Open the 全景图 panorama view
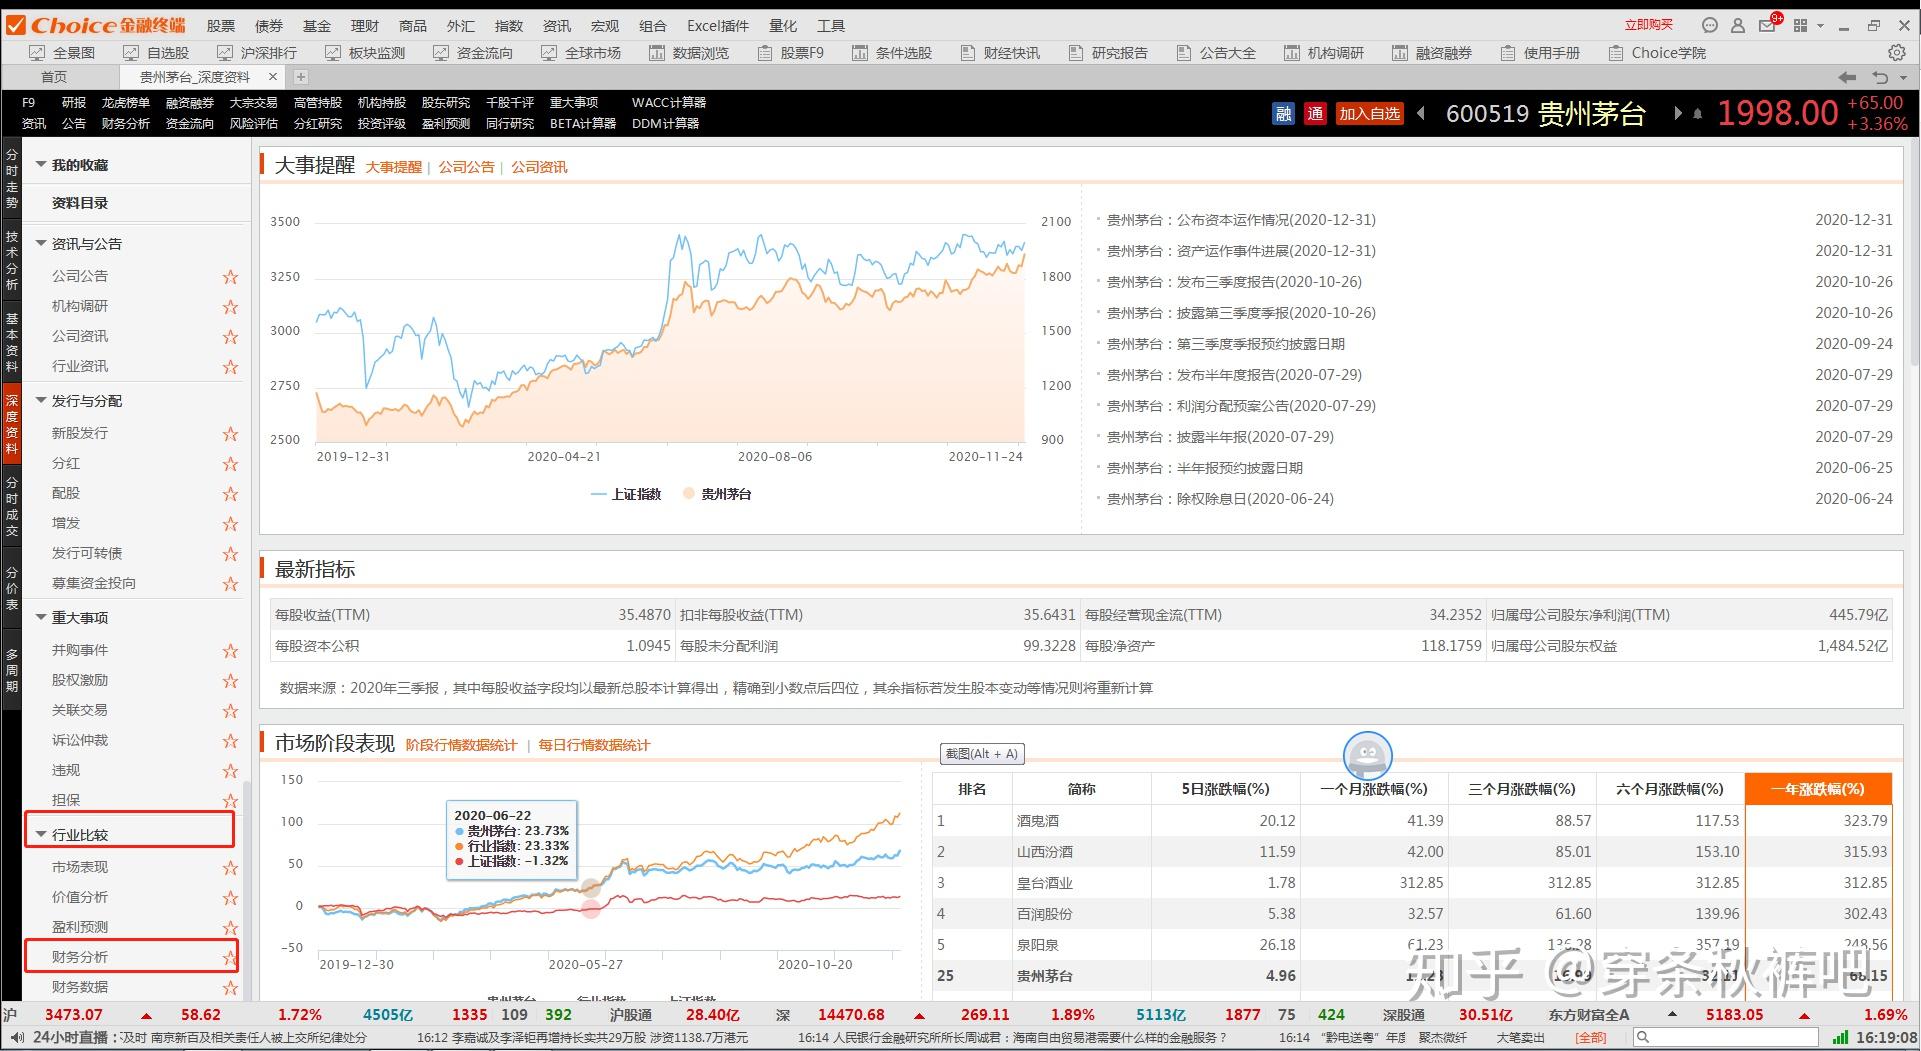The image size is (1921, 1051). pos(62,53)
